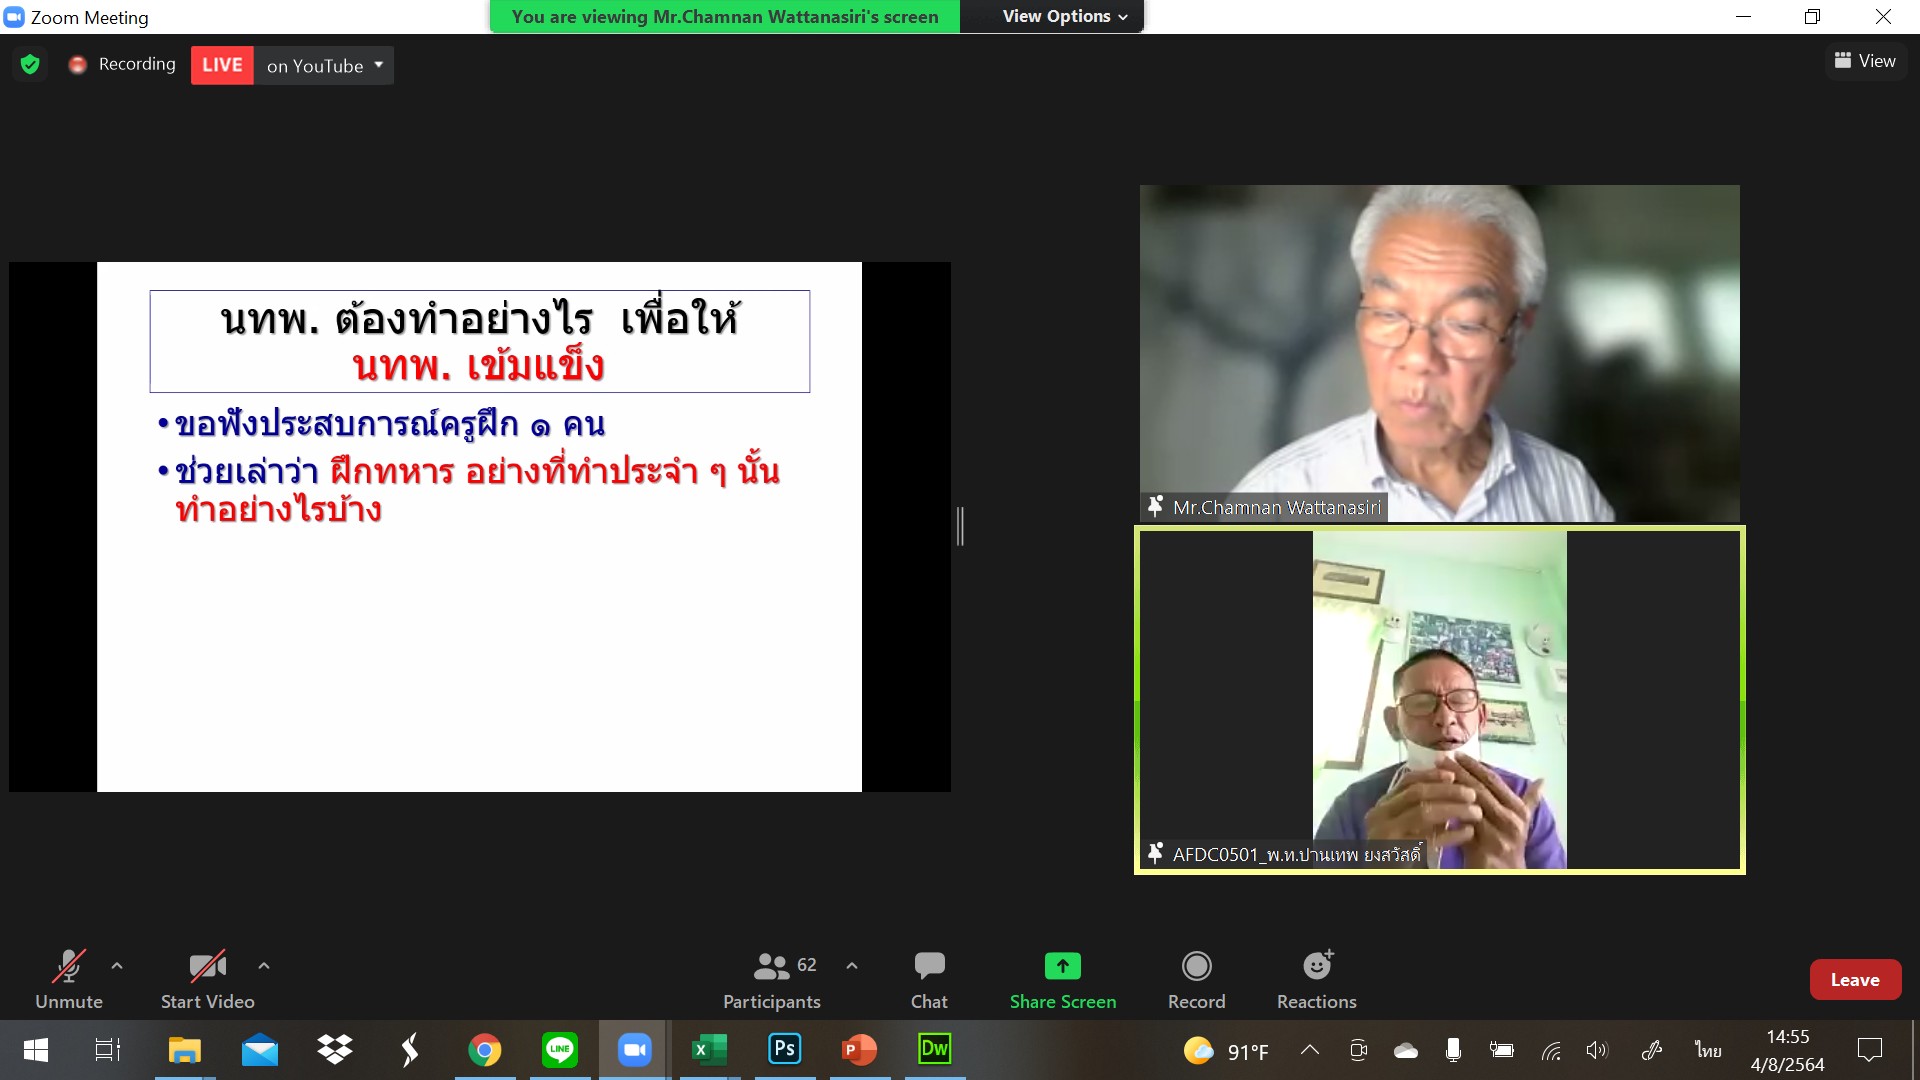Click the pen workspace tray icon
The image size is (1920, 1080).
pos(1652,1050)
